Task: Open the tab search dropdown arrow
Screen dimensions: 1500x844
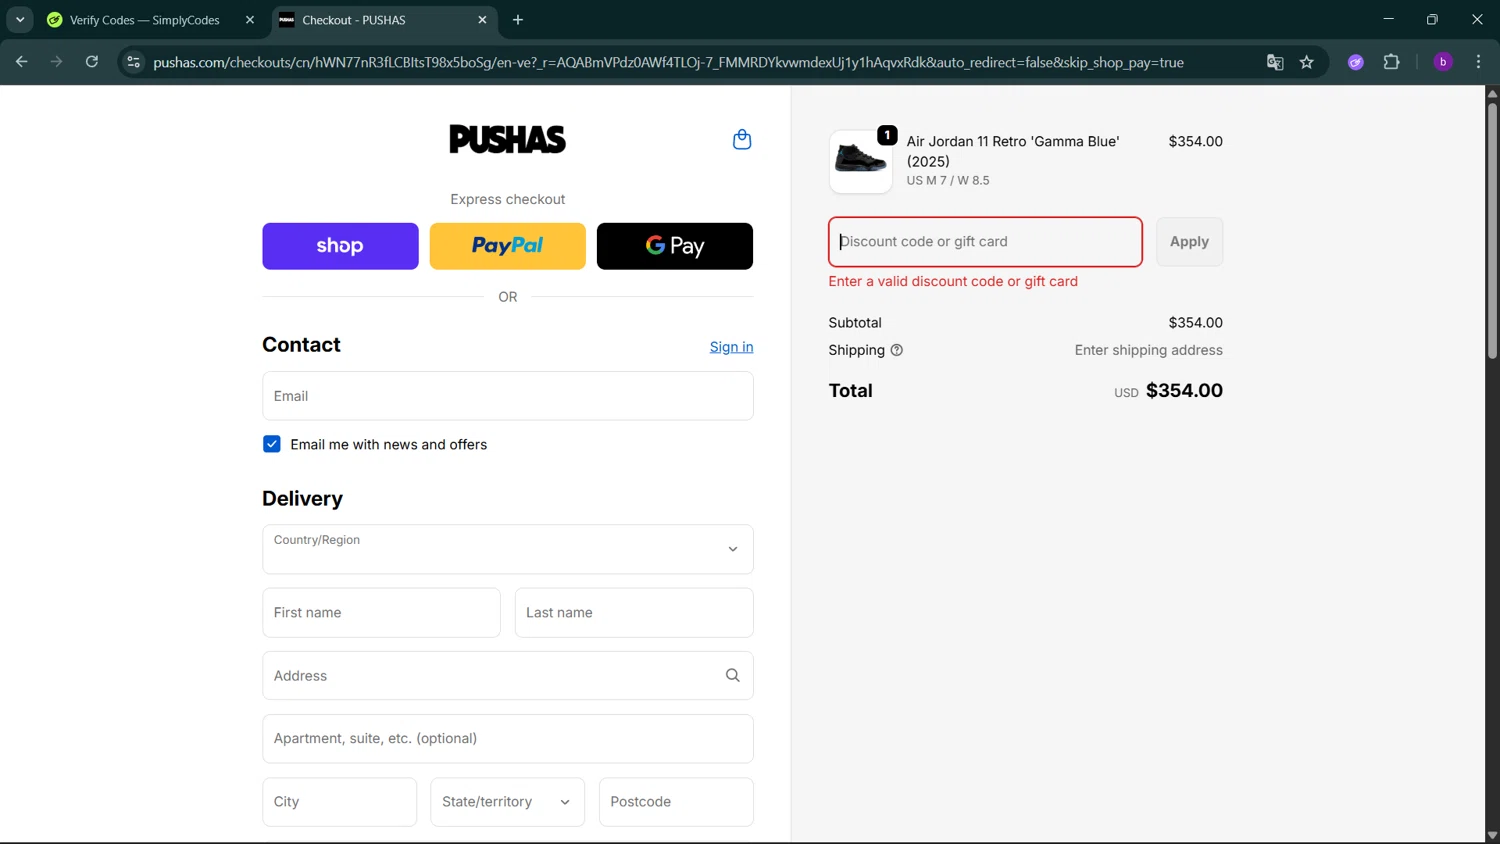Action: pos(20,20)
